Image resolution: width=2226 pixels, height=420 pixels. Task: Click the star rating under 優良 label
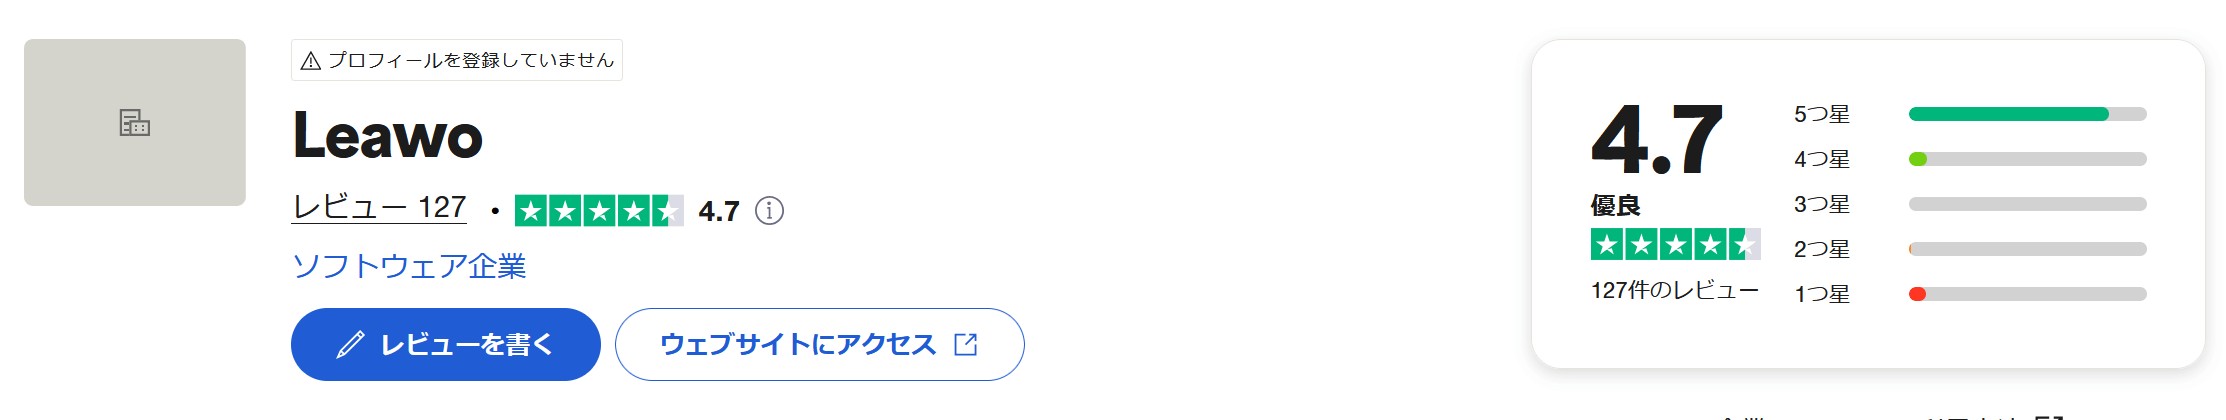pos(1675,244)
